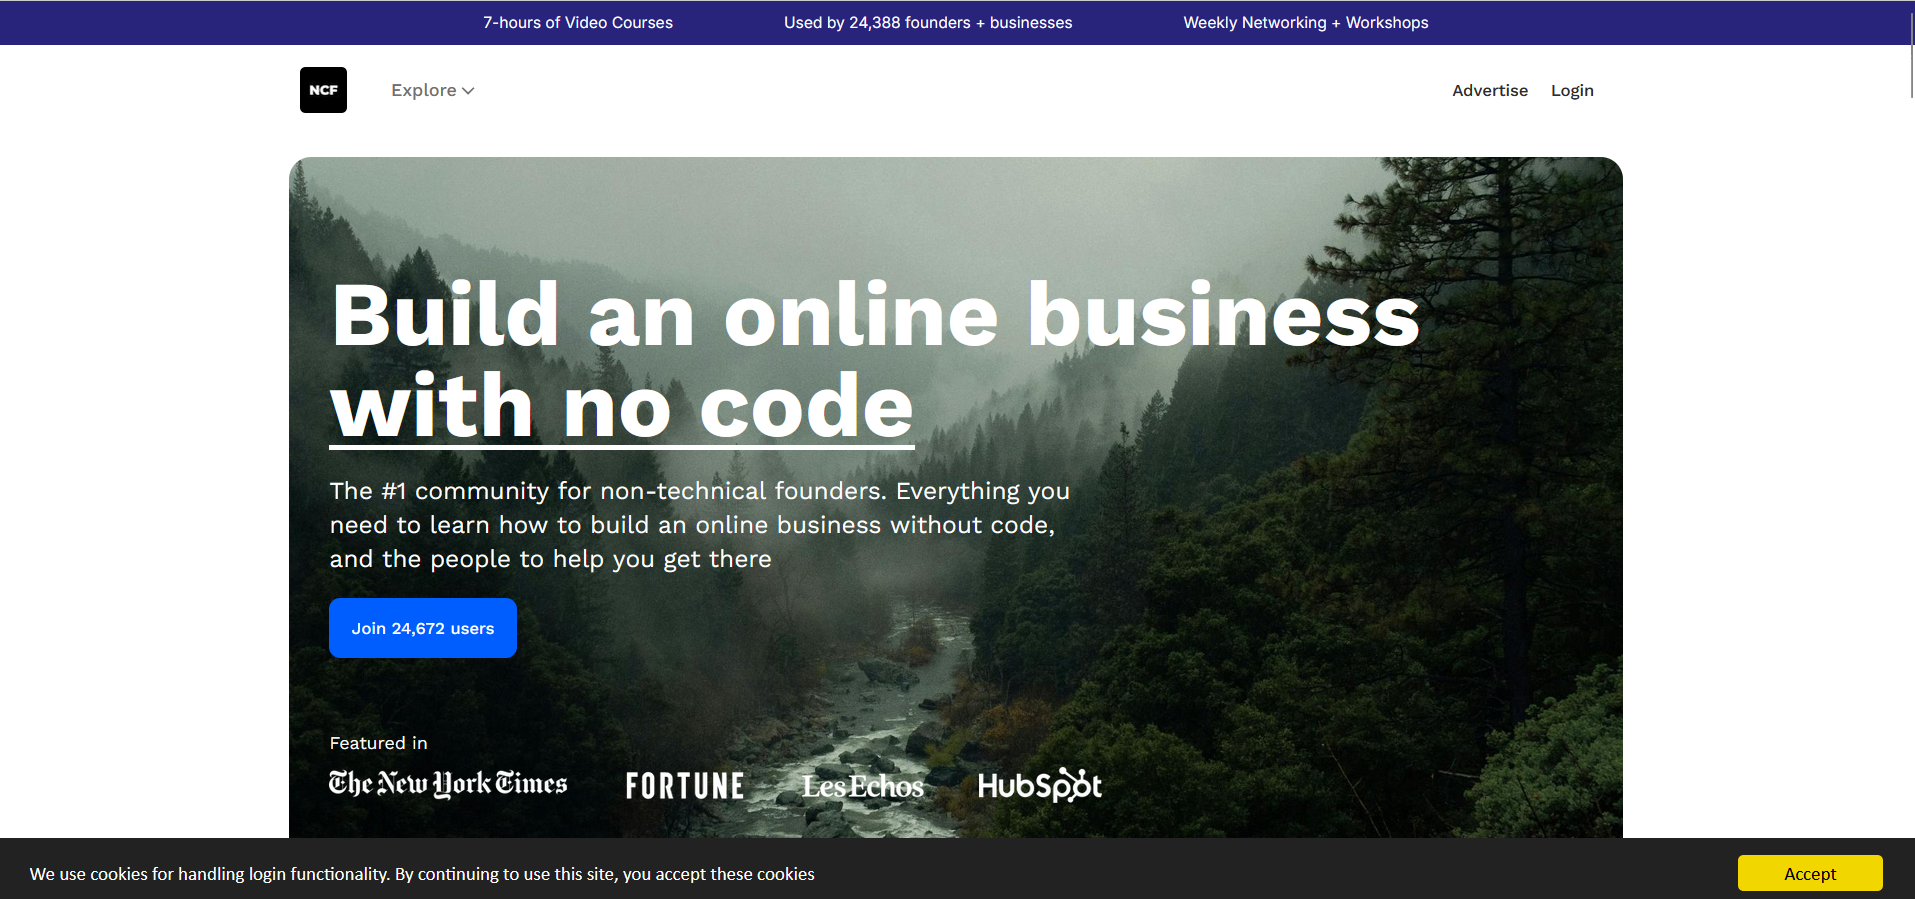This screenshot has height=899, width=1915.
Task: Click the Les Echos logo
Action: tap(863, 786)
